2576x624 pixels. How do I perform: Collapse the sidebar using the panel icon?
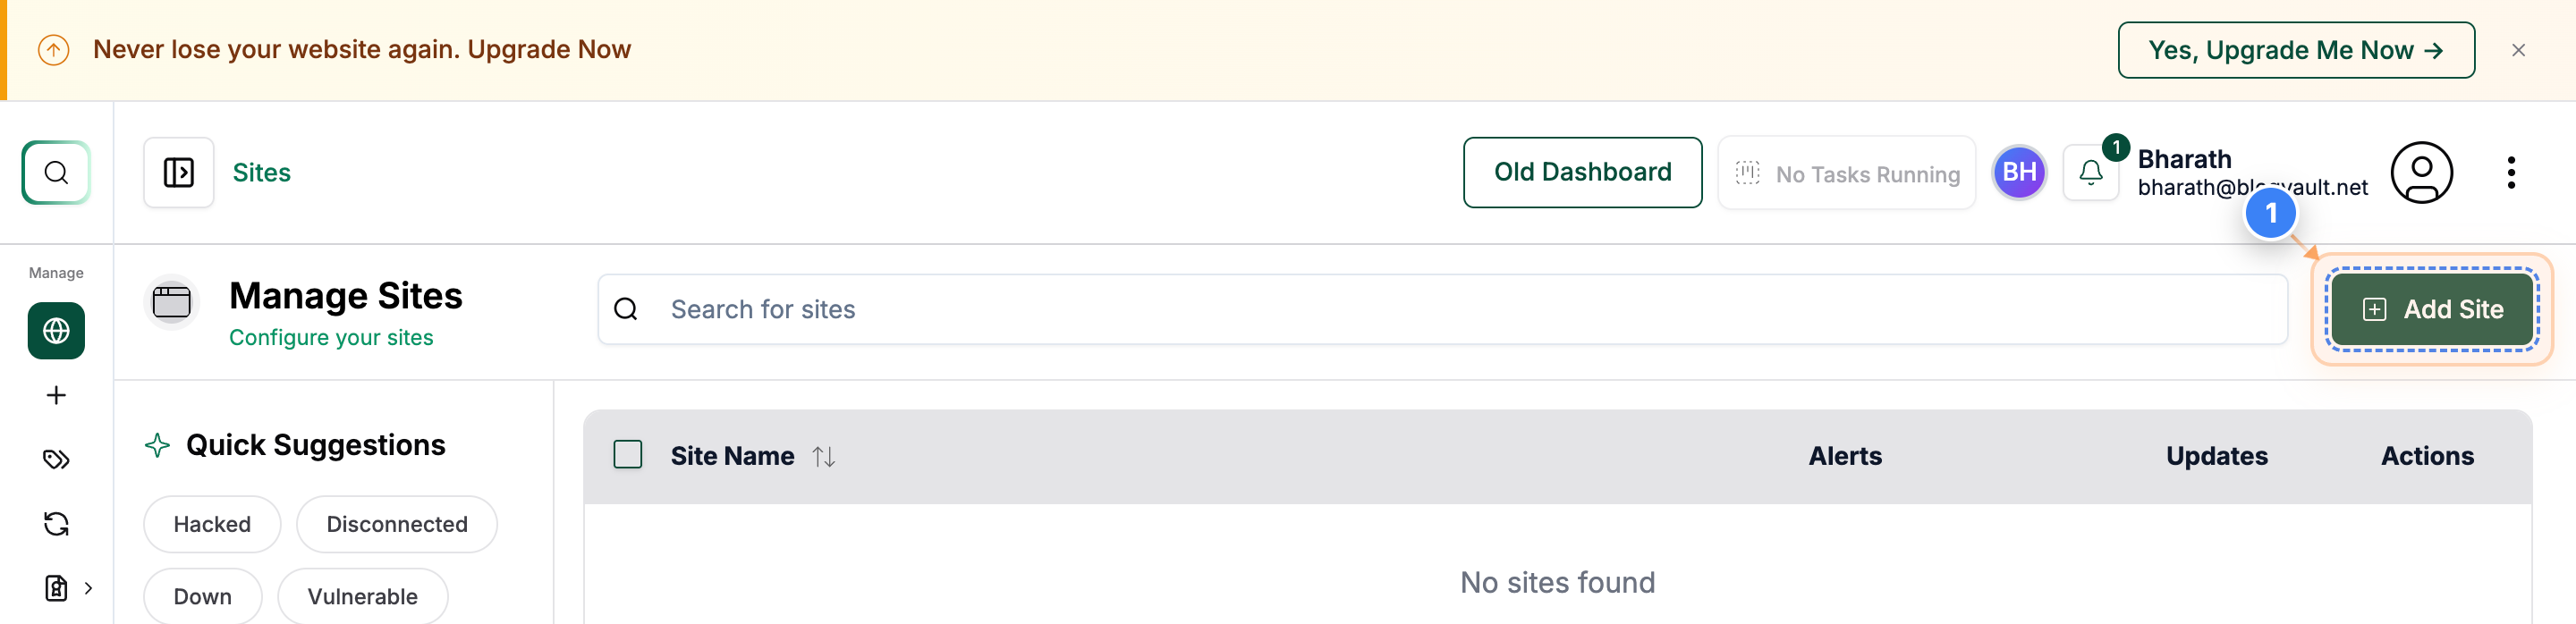coord(178,172)
